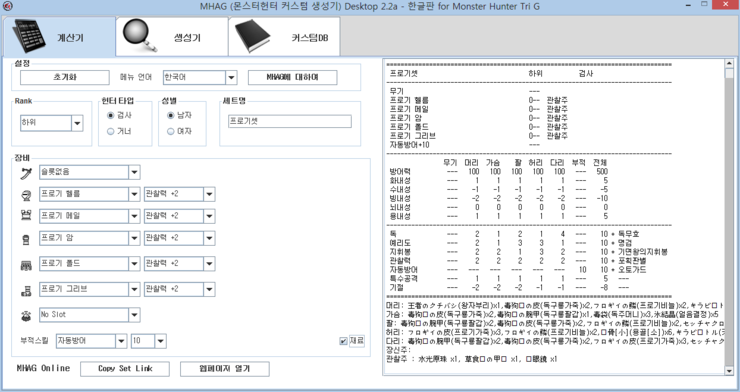Image resolution: width=740 pixels, height=392 pixels.
Task: Click the magnifying glass icon on 생성기 tab
Action: point(140,36)
